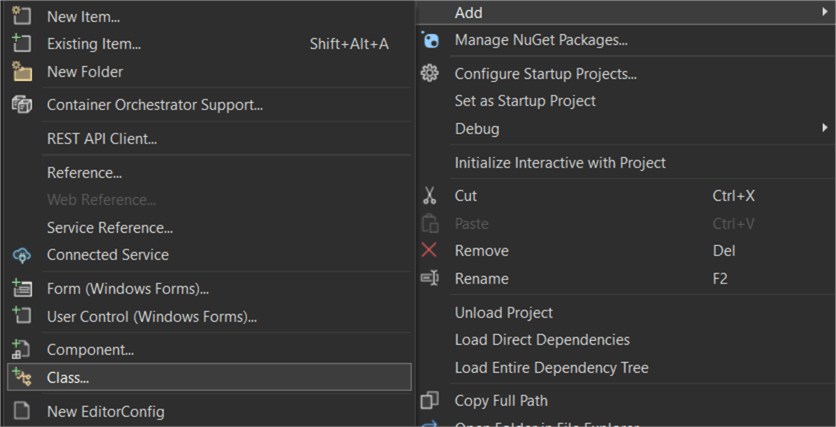Screen dimensions: 836x427
Task: Open Service Reference dialog entry
Action: pyautogui.click(x=109, y=228)
